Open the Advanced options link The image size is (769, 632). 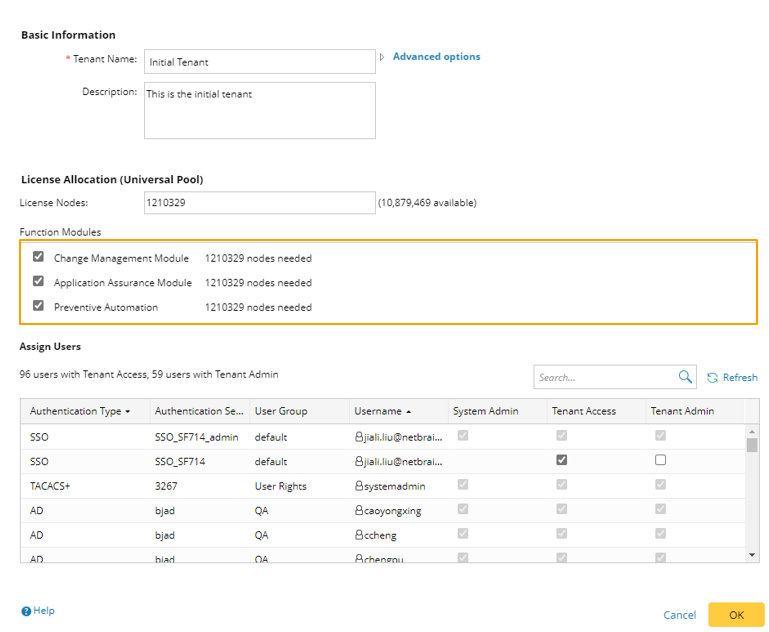[x=436, y=57]
